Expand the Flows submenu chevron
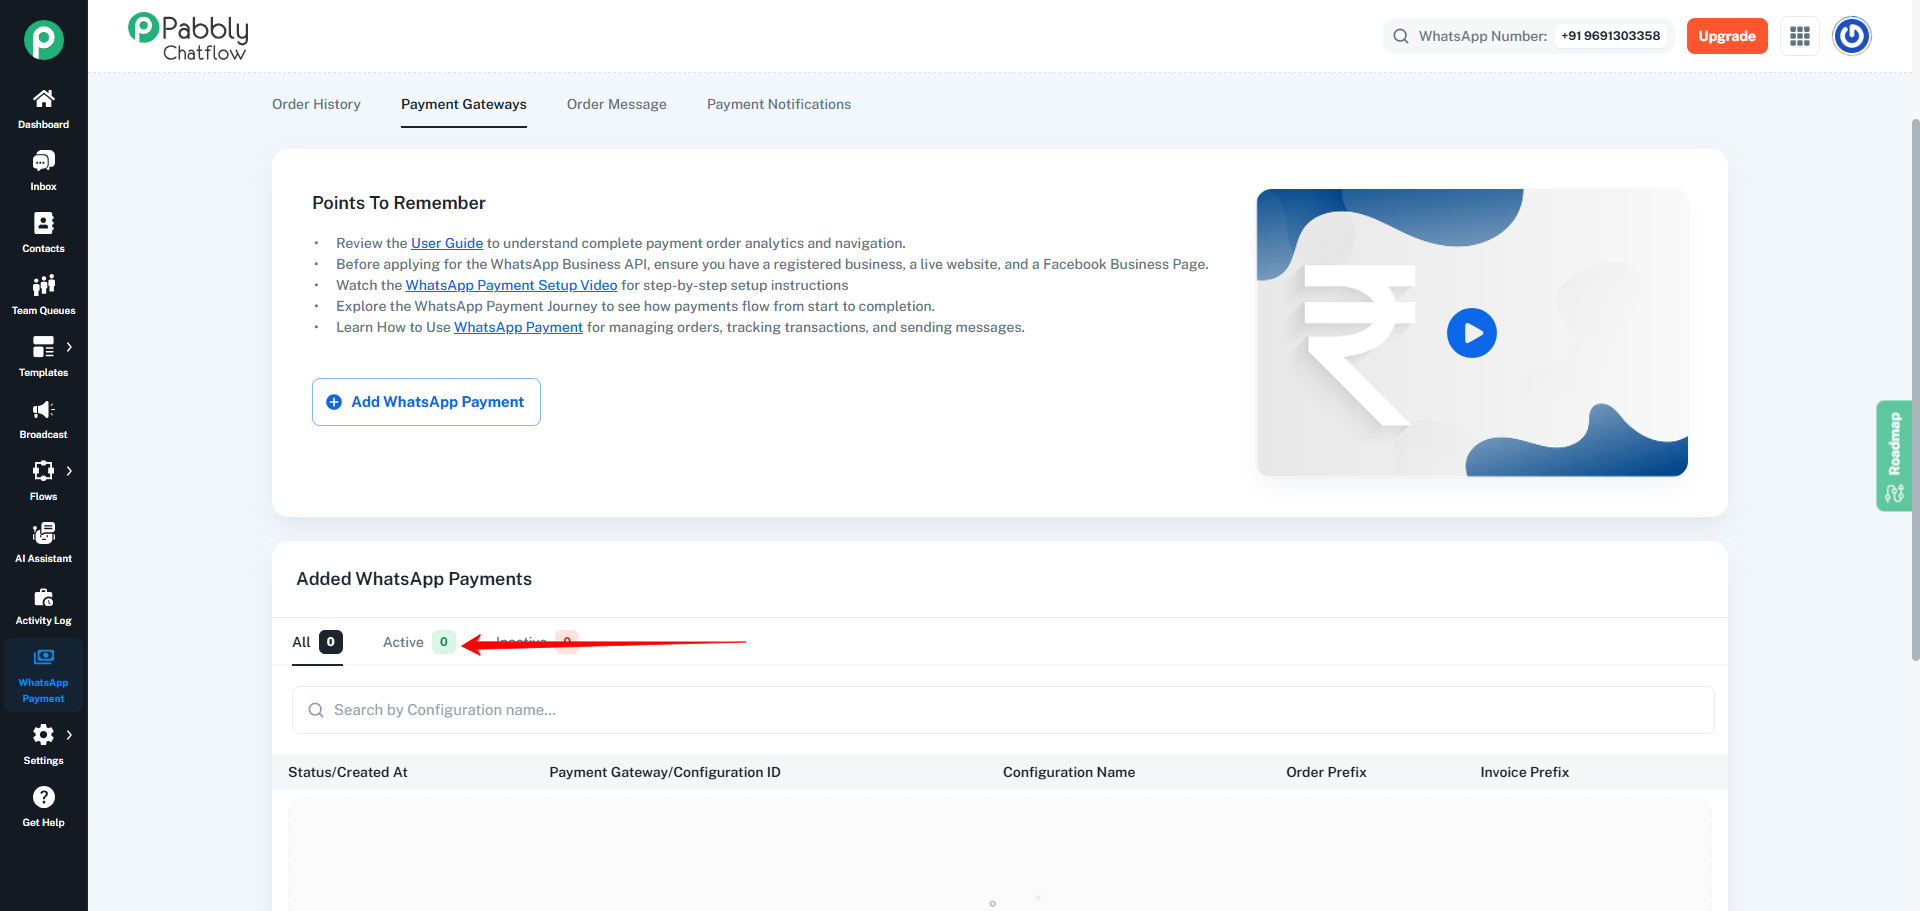 click(x=69, y=471)
